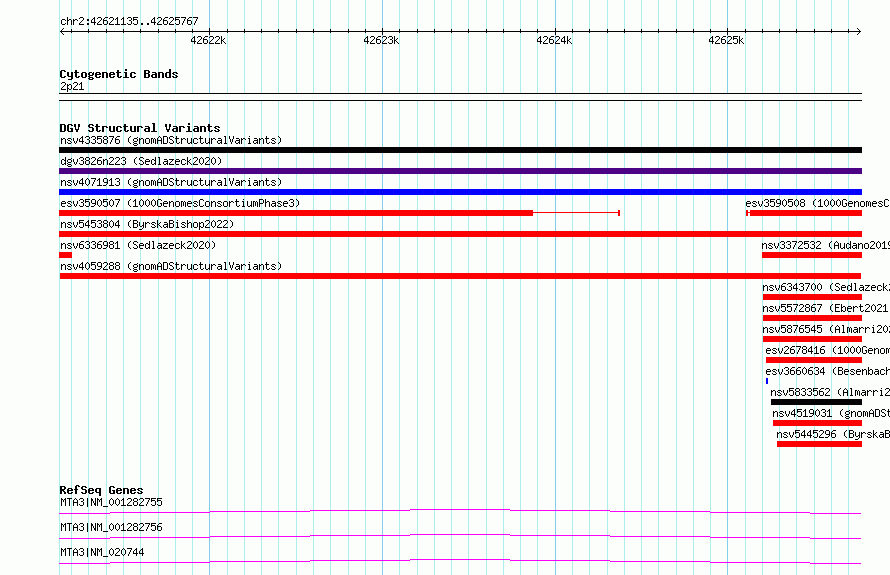Screen dimensions: 890x575
Task: Click the red nsv5876545 bar
Action: [812, 339]
